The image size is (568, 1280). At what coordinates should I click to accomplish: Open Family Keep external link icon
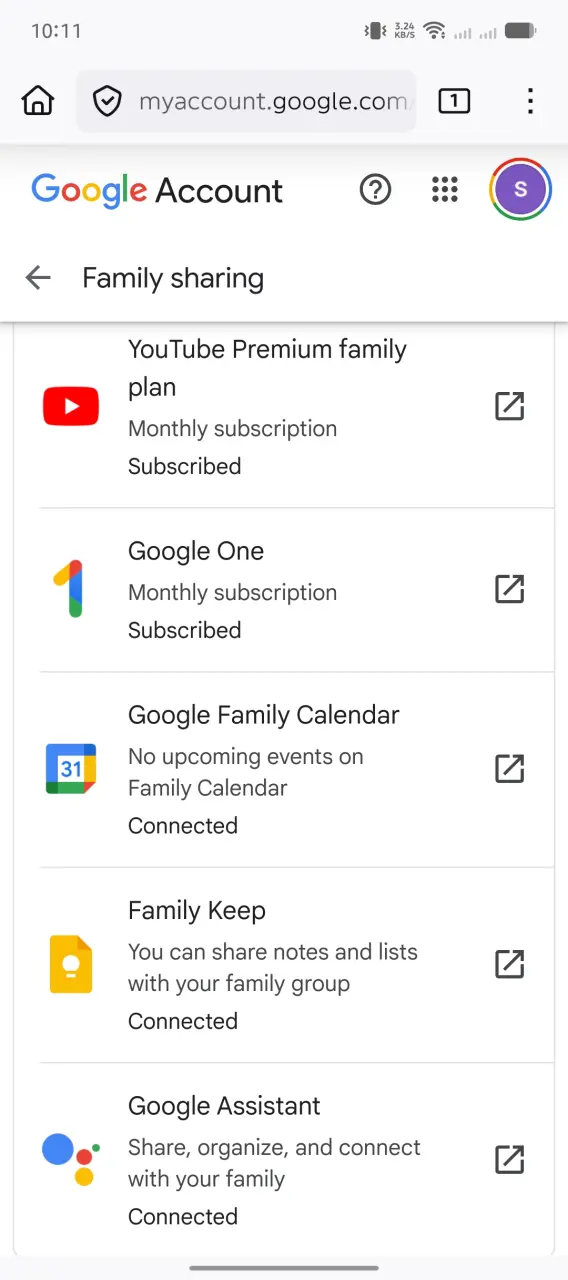510,964
